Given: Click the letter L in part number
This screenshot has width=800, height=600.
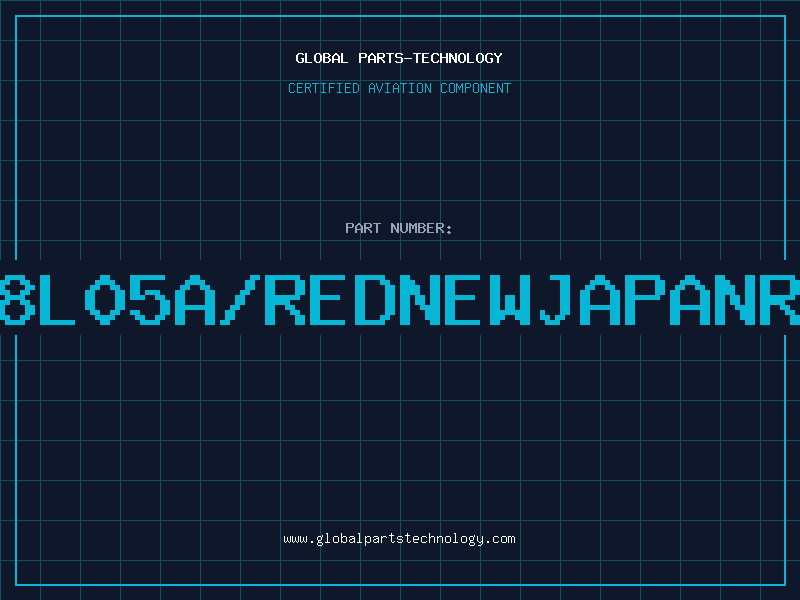Looking at the screenshot, I should (57, 300).
